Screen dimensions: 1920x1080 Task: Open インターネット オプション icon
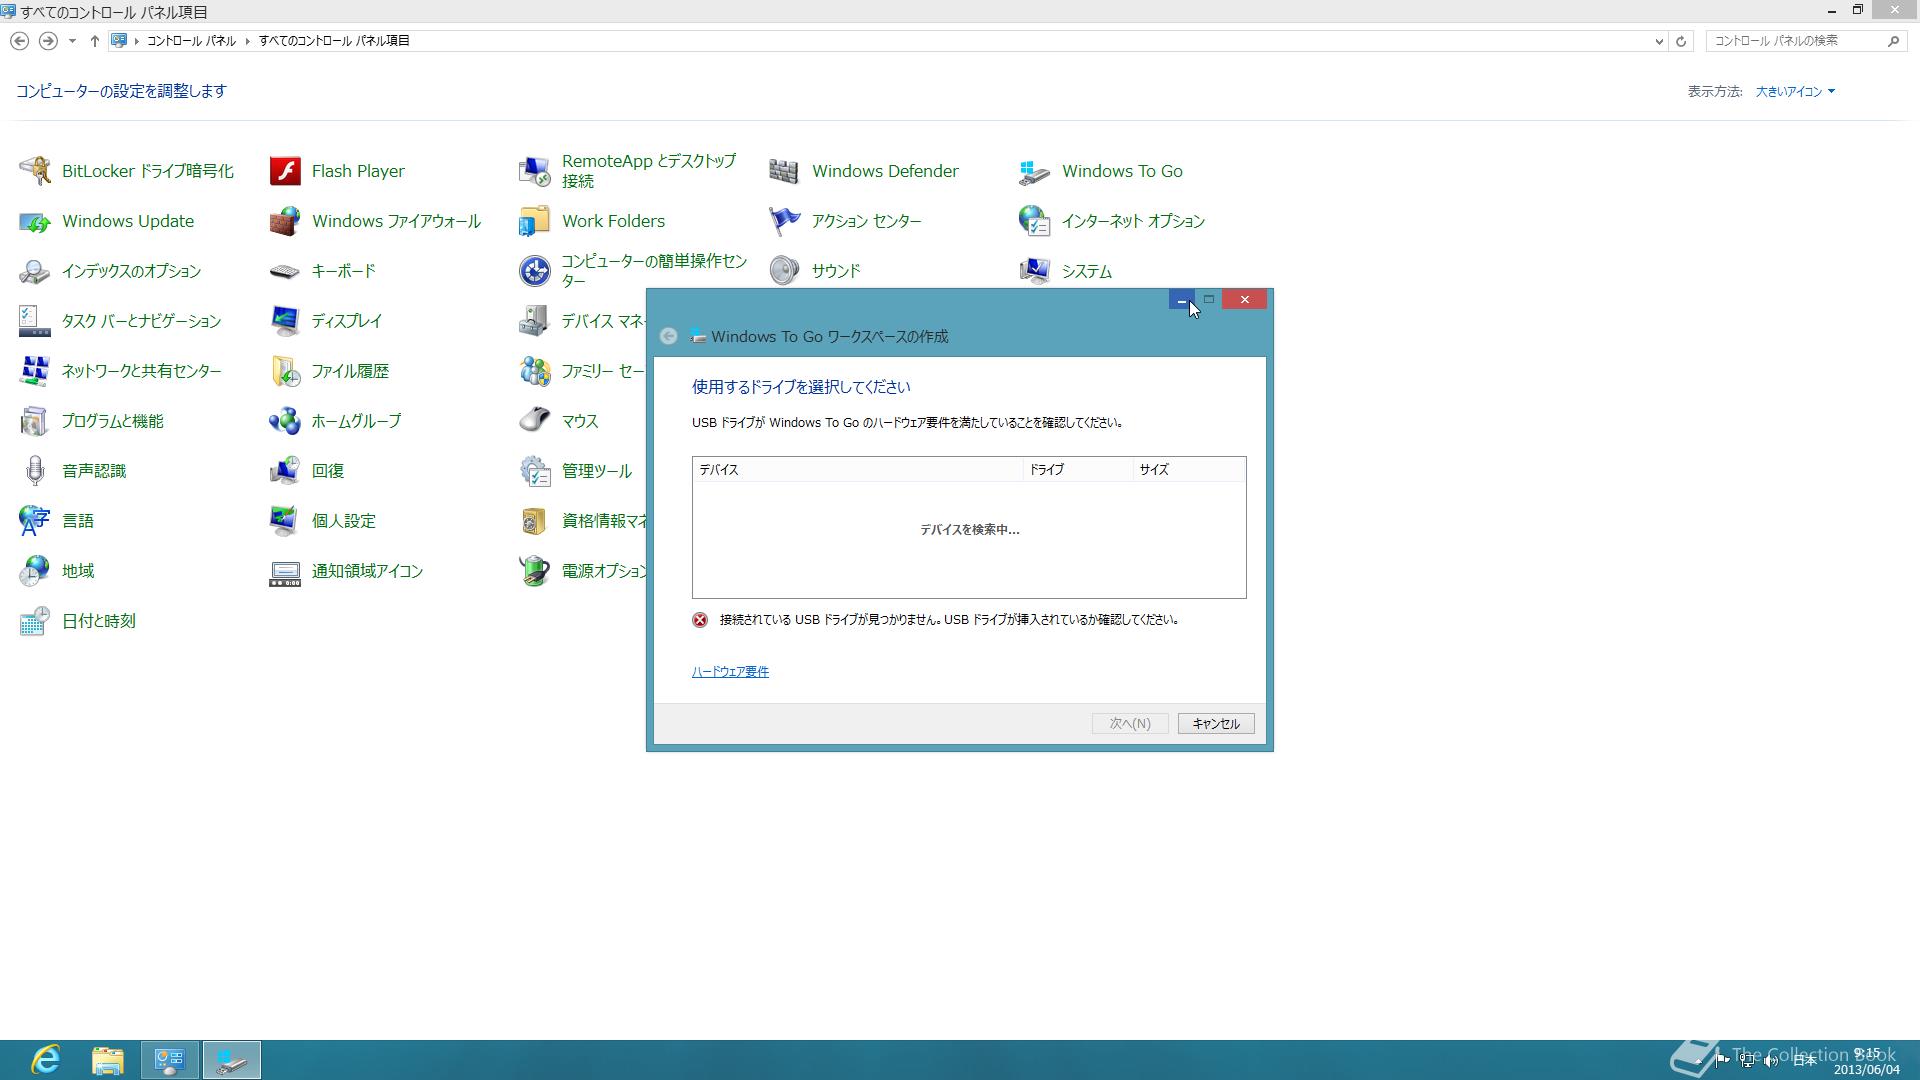tap(1035, 221)
